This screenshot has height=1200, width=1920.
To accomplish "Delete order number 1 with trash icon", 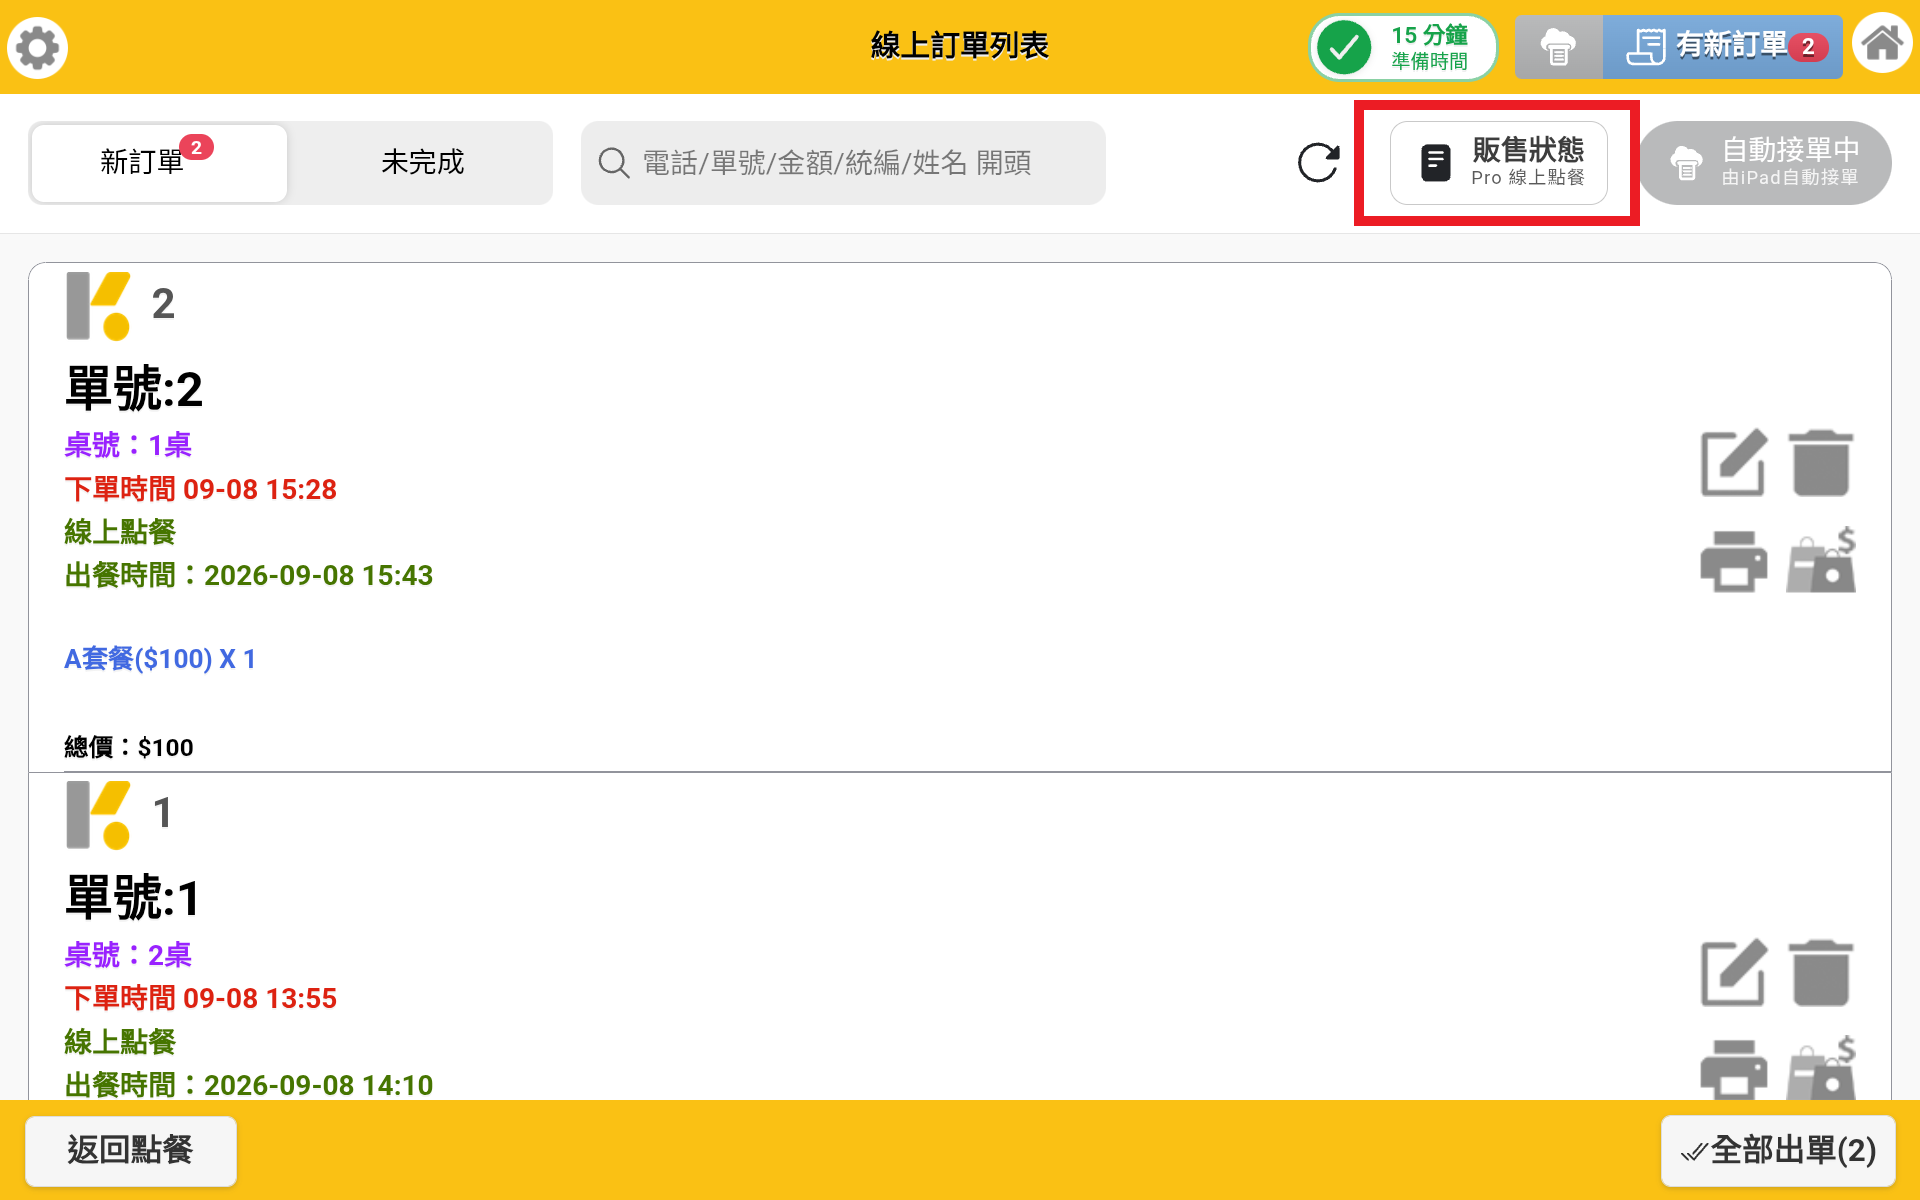I will (1821, 972).
